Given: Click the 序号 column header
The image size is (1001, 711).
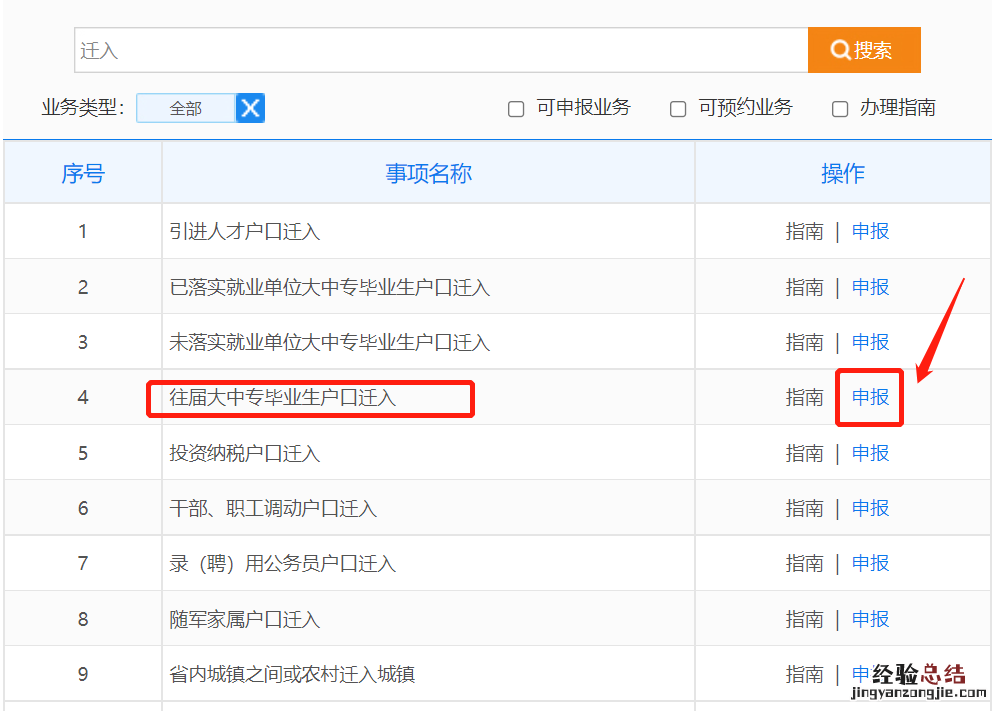Looking at the screenshot, I should click(x=83, y=174).
